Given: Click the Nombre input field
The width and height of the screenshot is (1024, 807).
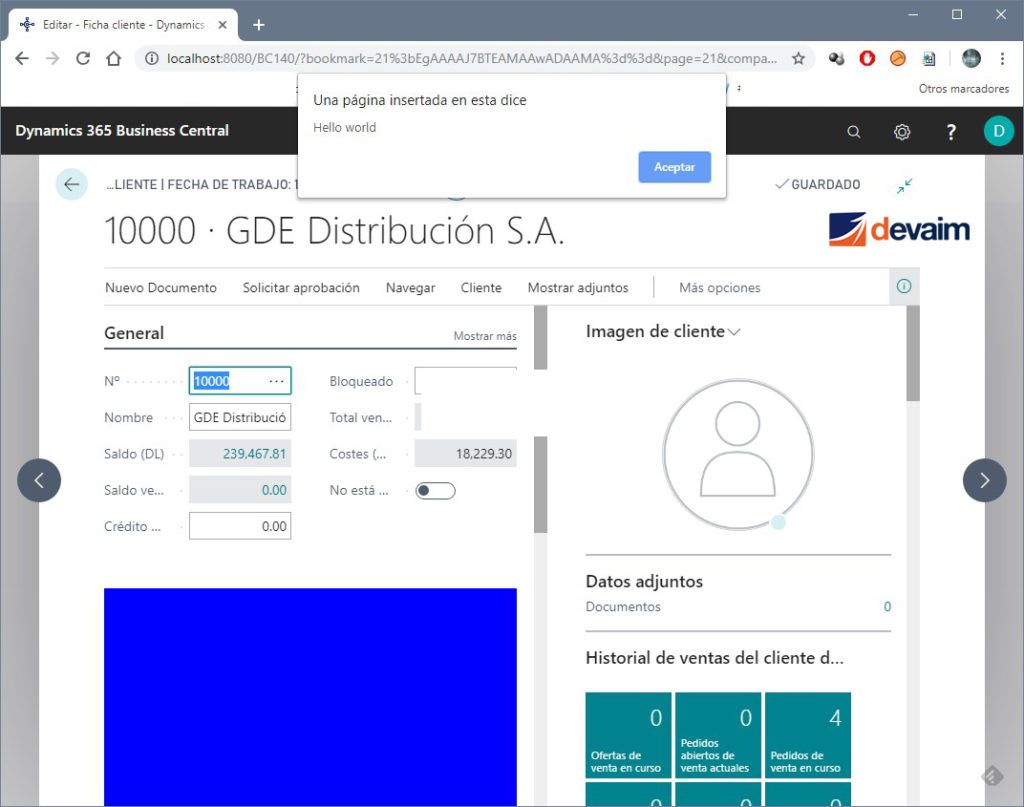Looking at the screenshot, I should tap(240, 418).
